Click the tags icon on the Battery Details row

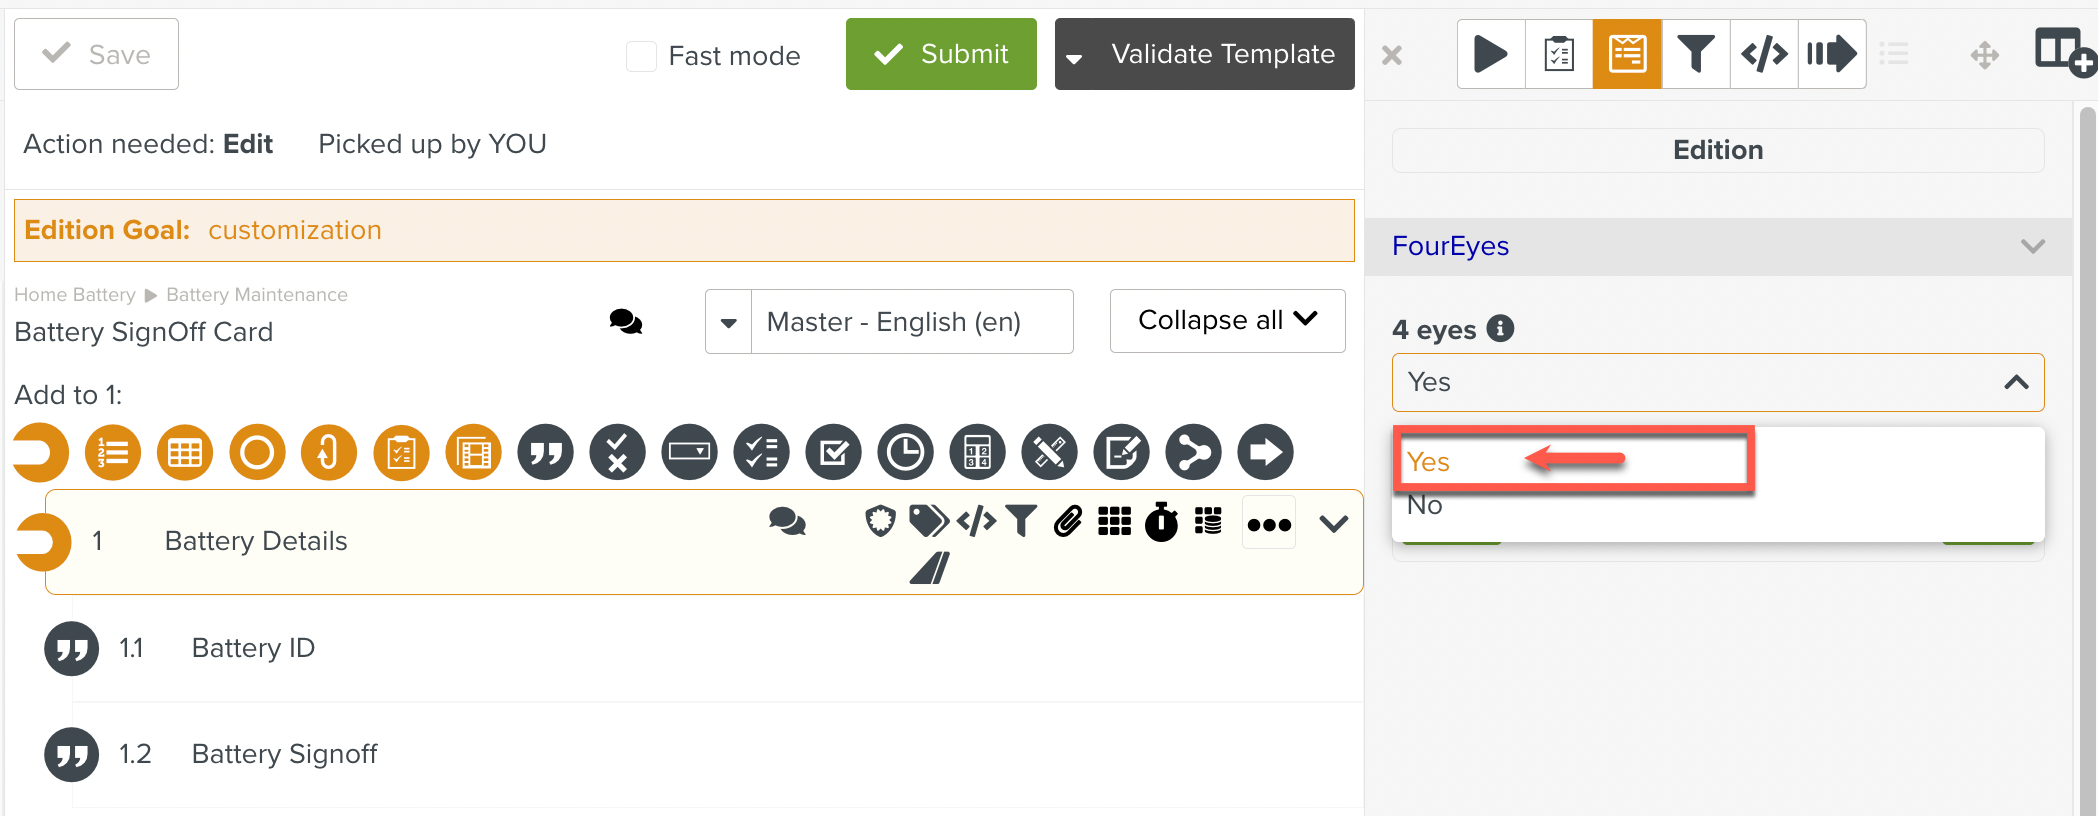(928, 521)
